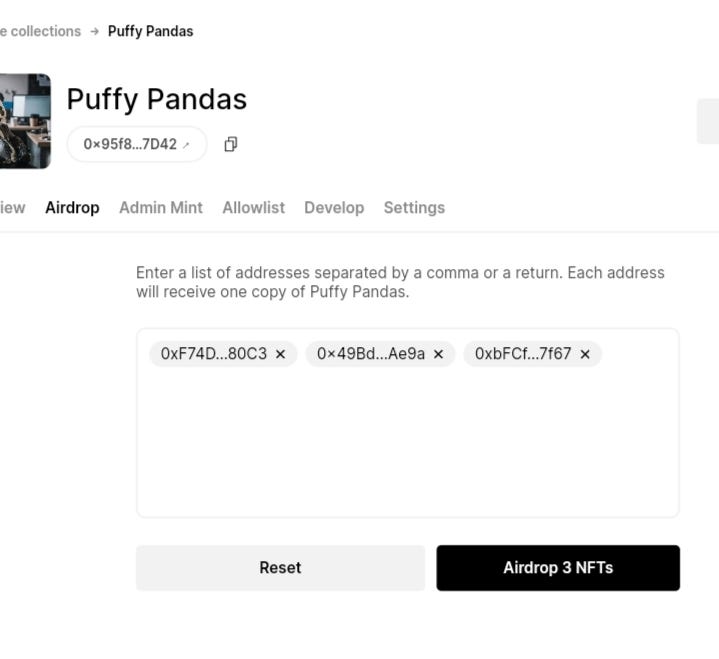Remove the 0xF74D...80C3 address chip
This screenshot has height=659, width=719.
[x=280, y=354]
